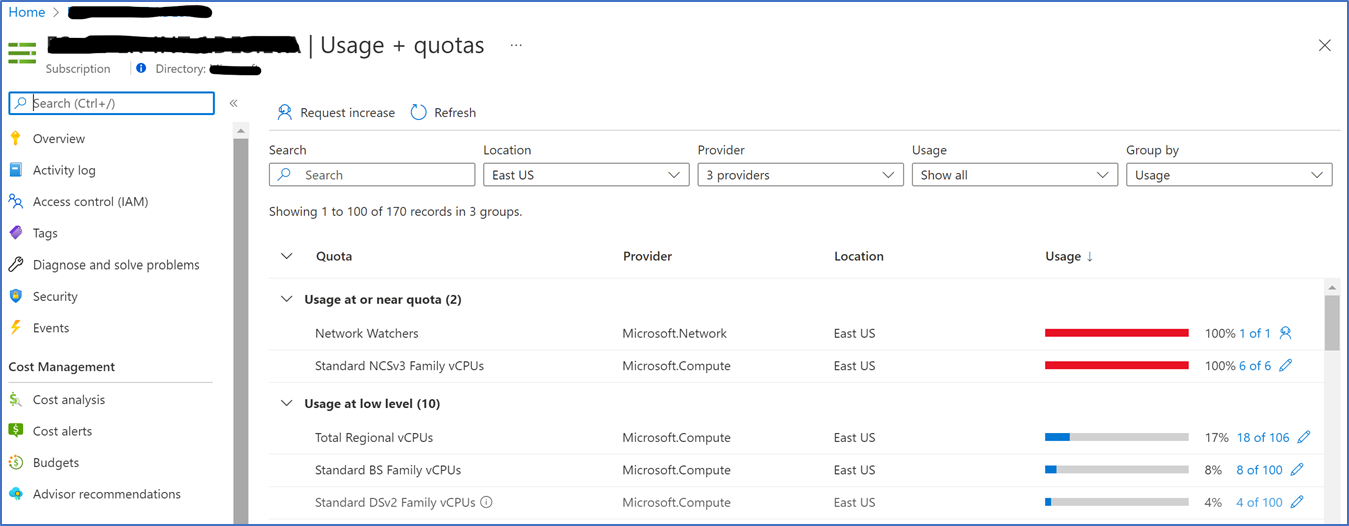The height and width of the screenshot is (526, 1349).
Task: Click the edit pencil for Standard BS Family vCPUs
Action: 1297,469
